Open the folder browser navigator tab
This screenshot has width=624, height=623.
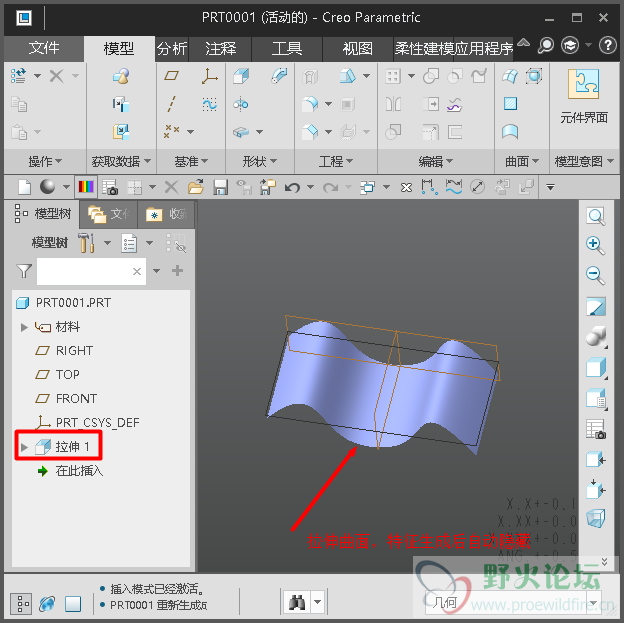pos(108,215)
